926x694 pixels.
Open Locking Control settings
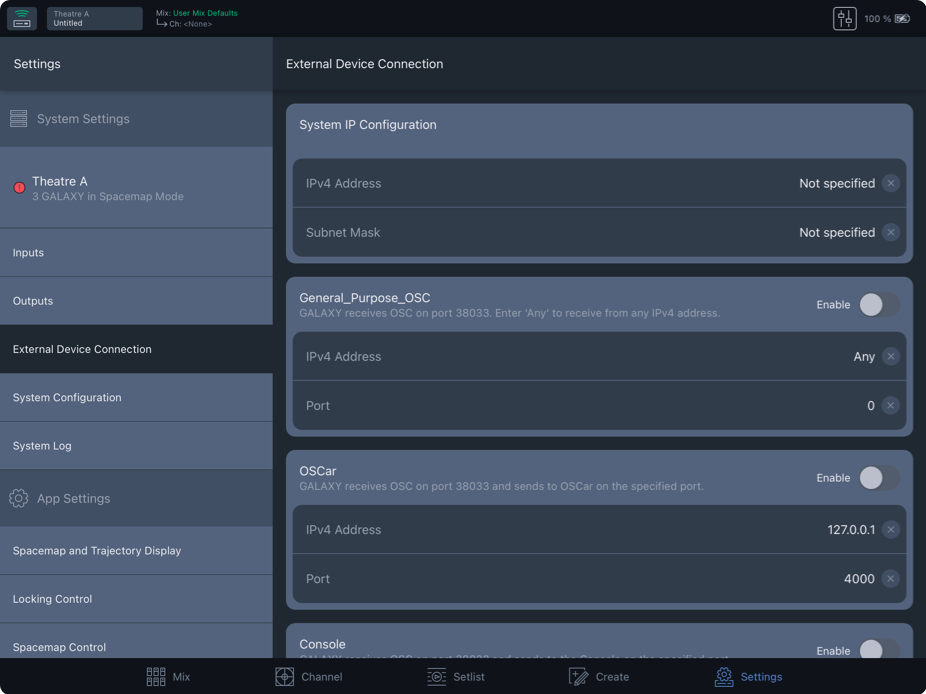[136, 599]
